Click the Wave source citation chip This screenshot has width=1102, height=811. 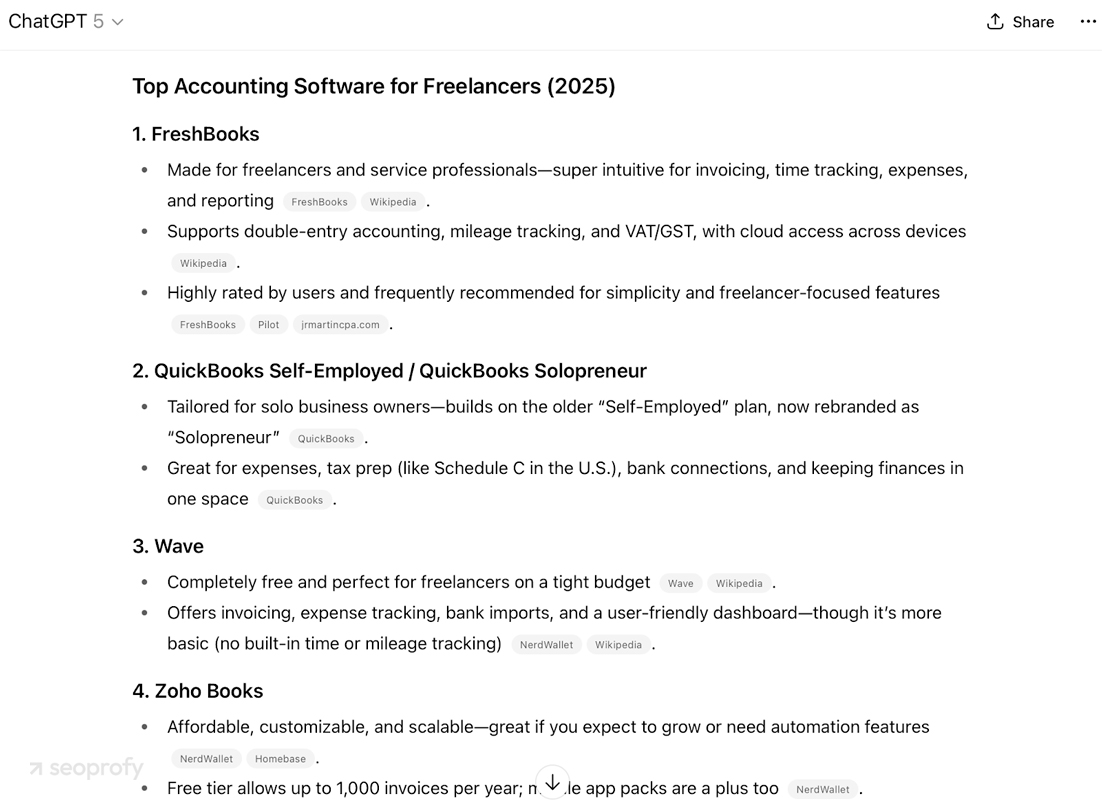[x=680, y=584]
